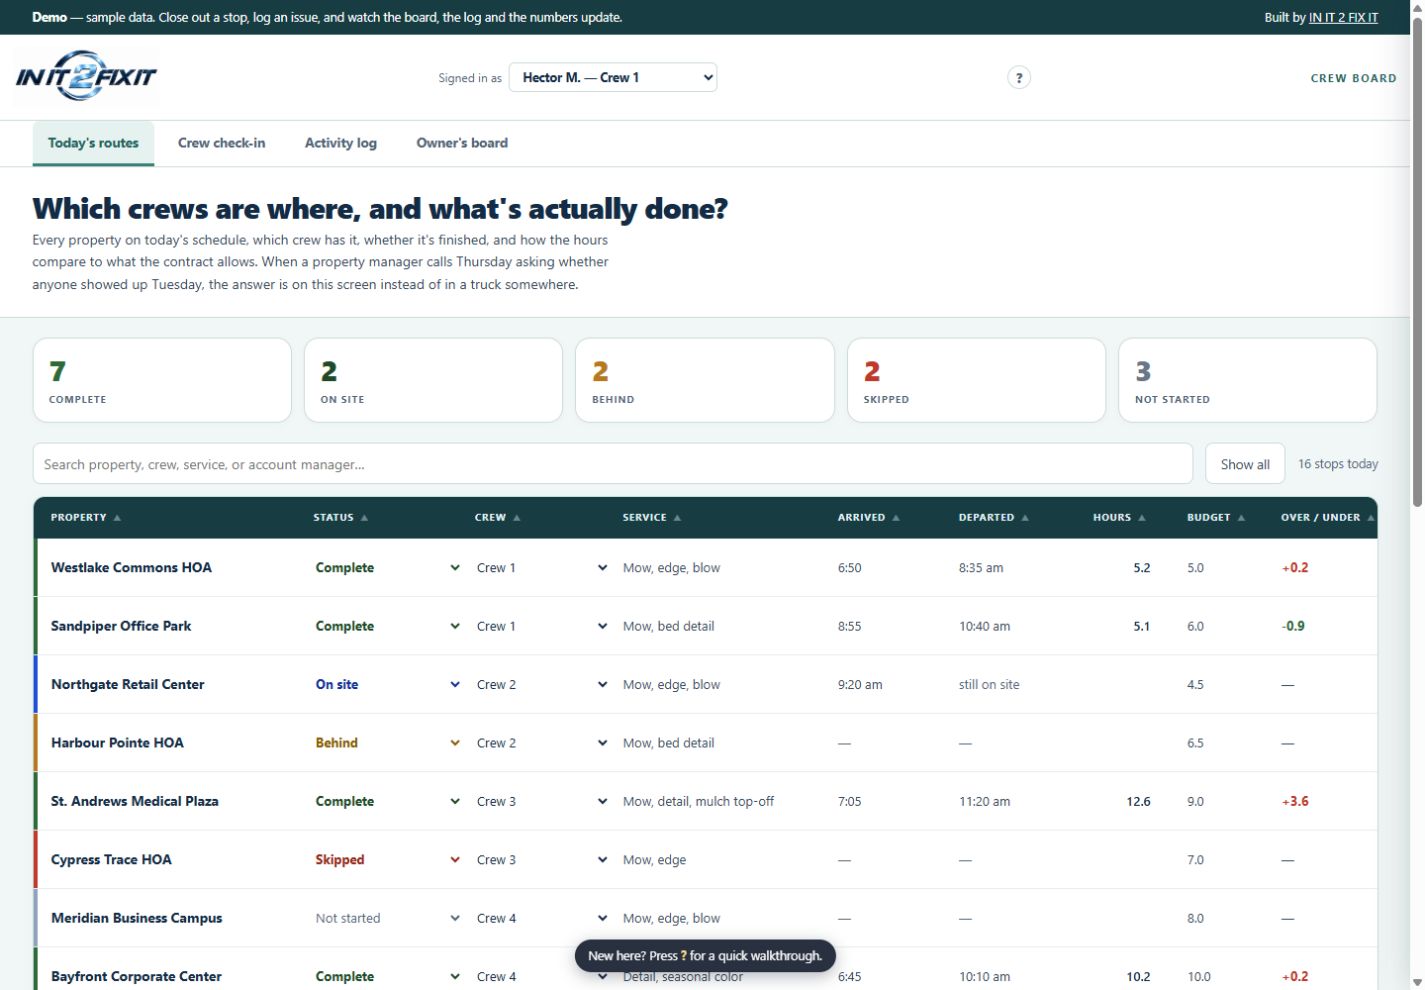Switch to Today's routes tab
Image resolution: width=1425 pixels, height=990 pixels.
(93, 143)
